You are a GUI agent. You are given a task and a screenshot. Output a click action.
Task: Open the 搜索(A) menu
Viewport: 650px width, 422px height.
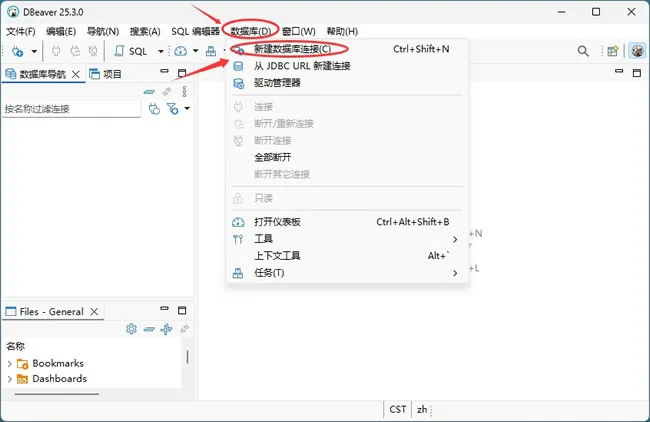[x=145, y=32]
